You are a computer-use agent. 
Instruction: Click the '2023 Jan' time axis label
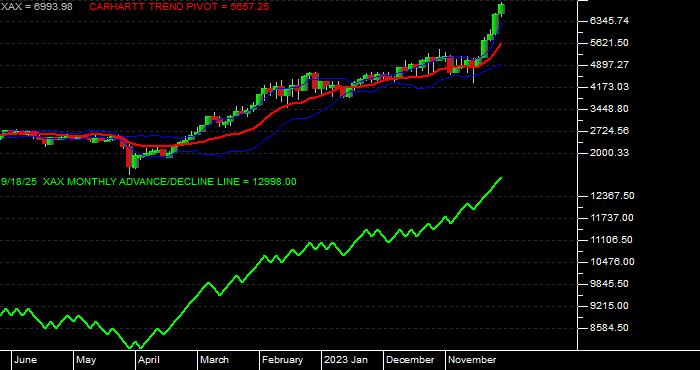click(346, 360)
